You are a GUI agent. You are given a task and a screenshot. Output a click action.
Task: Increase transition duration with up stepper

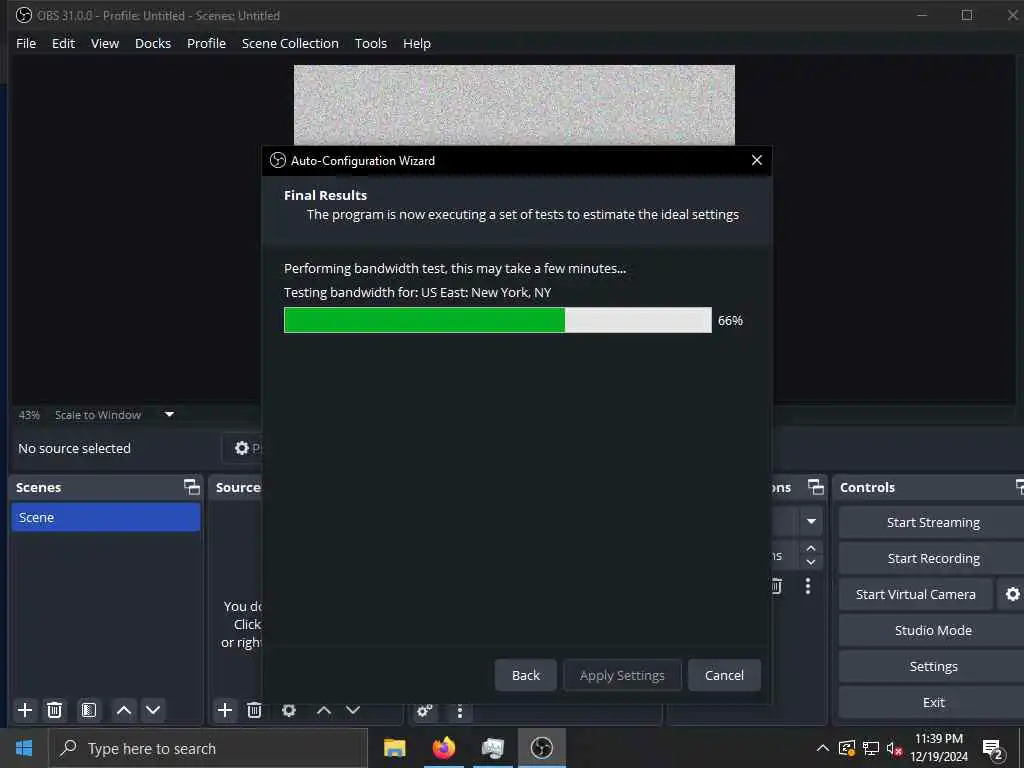pos(811,549)
